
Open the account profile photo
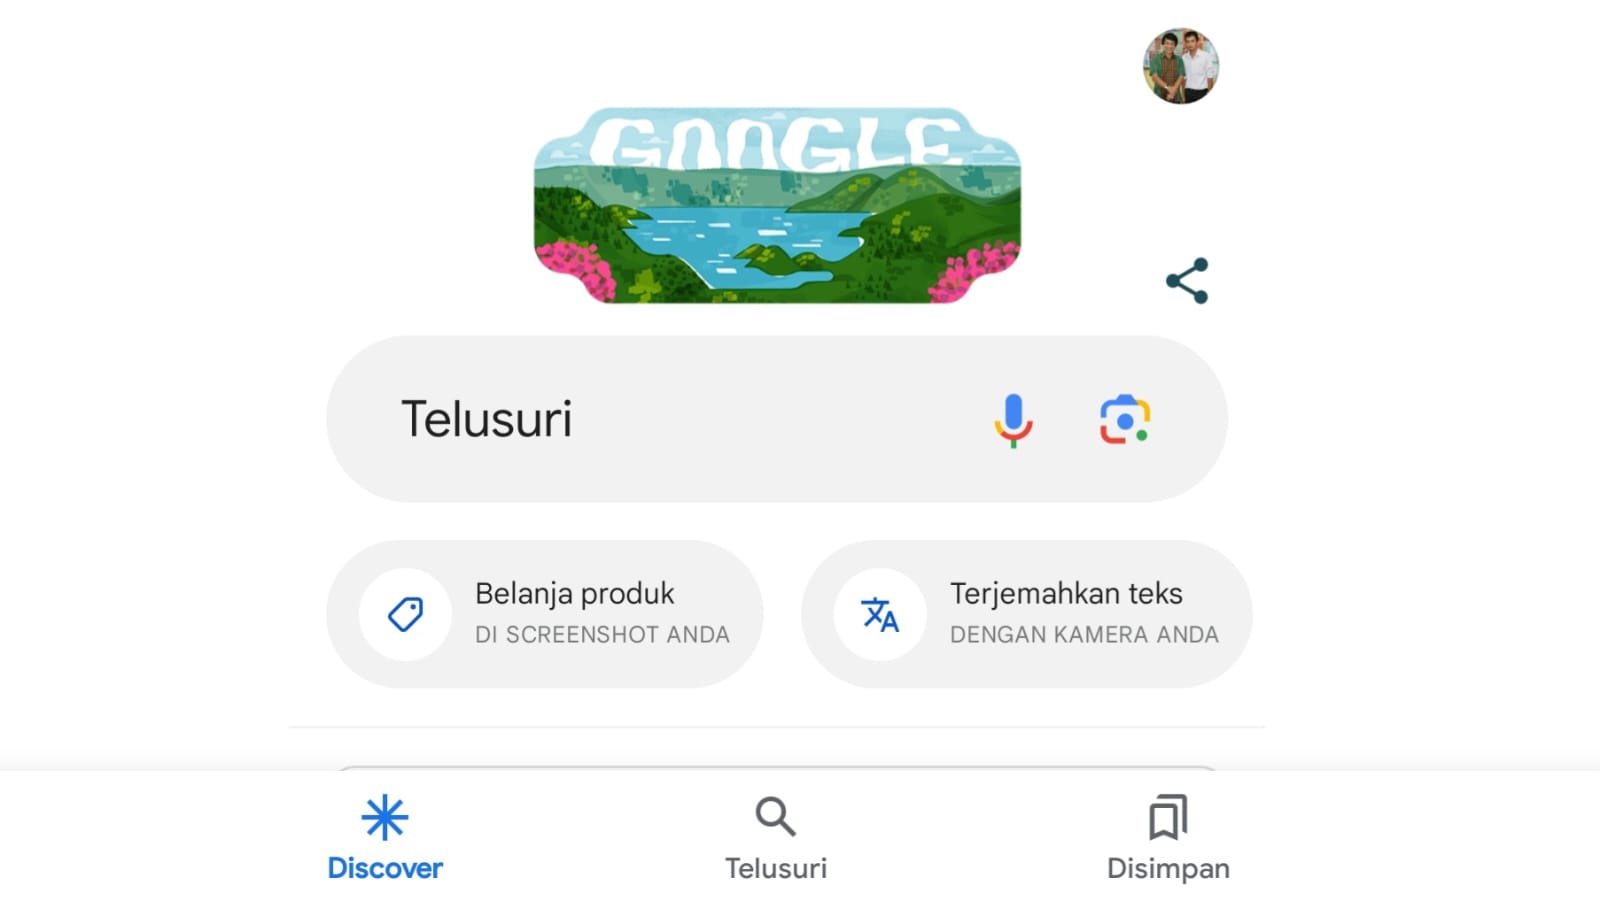tap(1181, 66)
